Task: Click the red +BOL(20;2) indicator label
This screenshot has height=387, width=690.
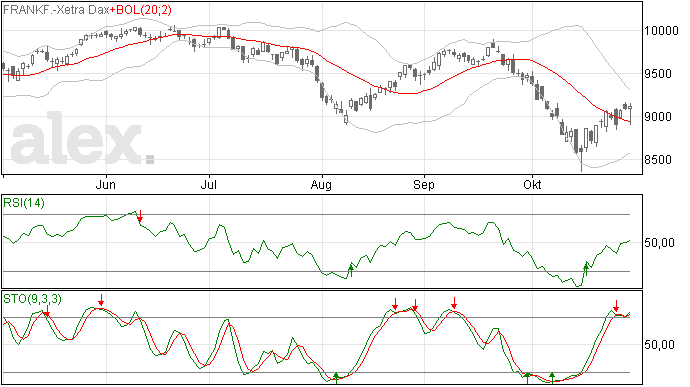Action: click(x=141, y=10)
